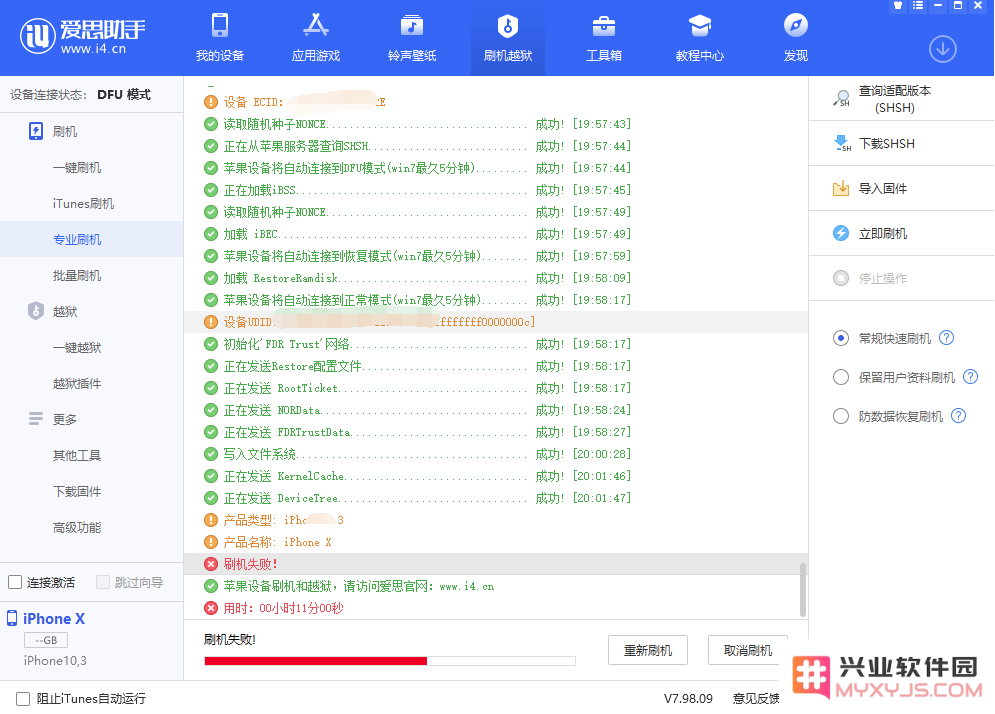Open help icon beside 保留用户资料刷机
This screenshot has width=995, height=714.
(970, 377)
